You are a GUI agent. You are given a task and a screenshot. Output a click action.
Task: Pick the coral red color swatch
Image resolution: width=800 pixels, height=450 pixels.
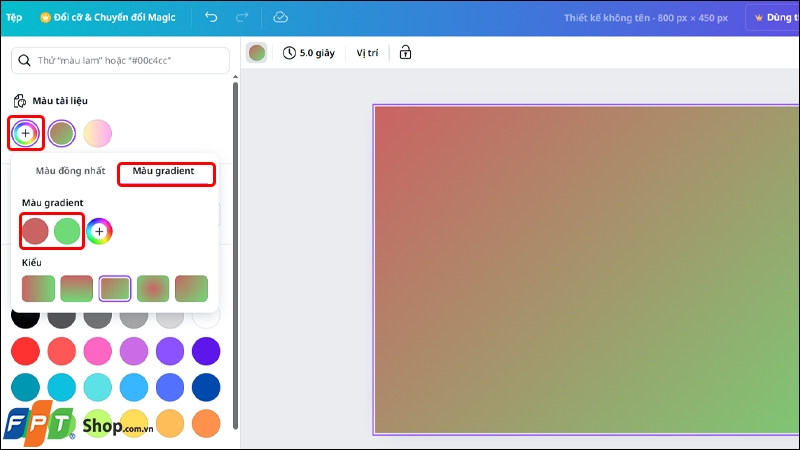(x=62, y=351)
